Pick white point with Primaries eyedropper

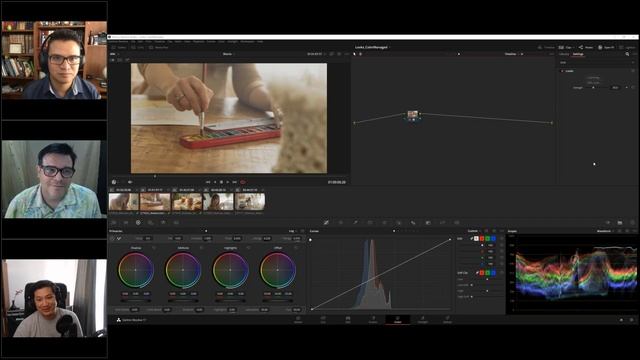click(119, 238)
